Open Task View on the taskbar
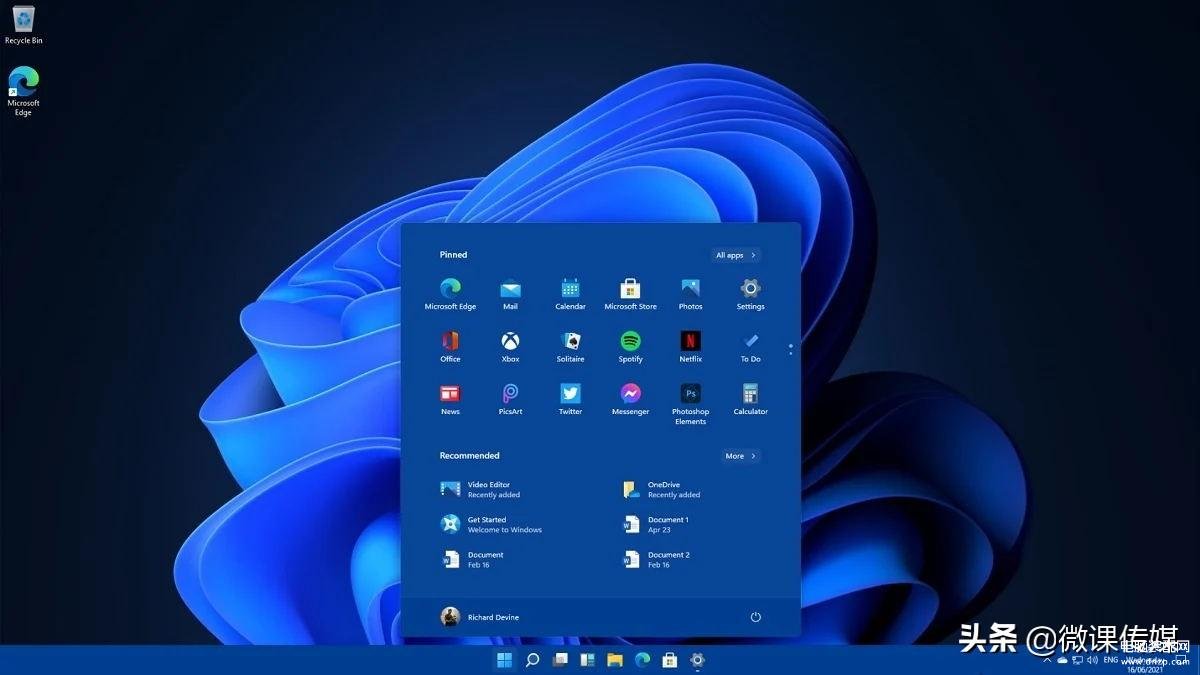Screen dimensions: 1200x675 pyautogui.click(x=560, y=660)
